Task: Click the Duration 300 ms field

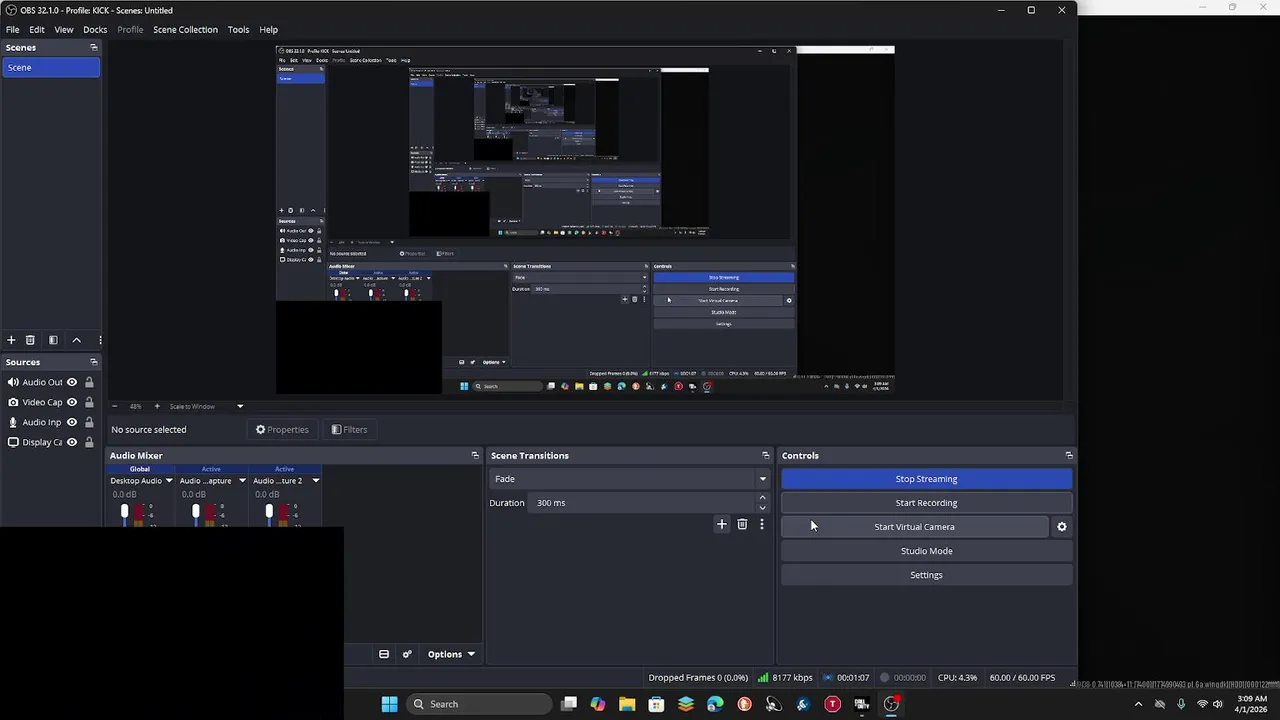Action: [x=642, y=503]
